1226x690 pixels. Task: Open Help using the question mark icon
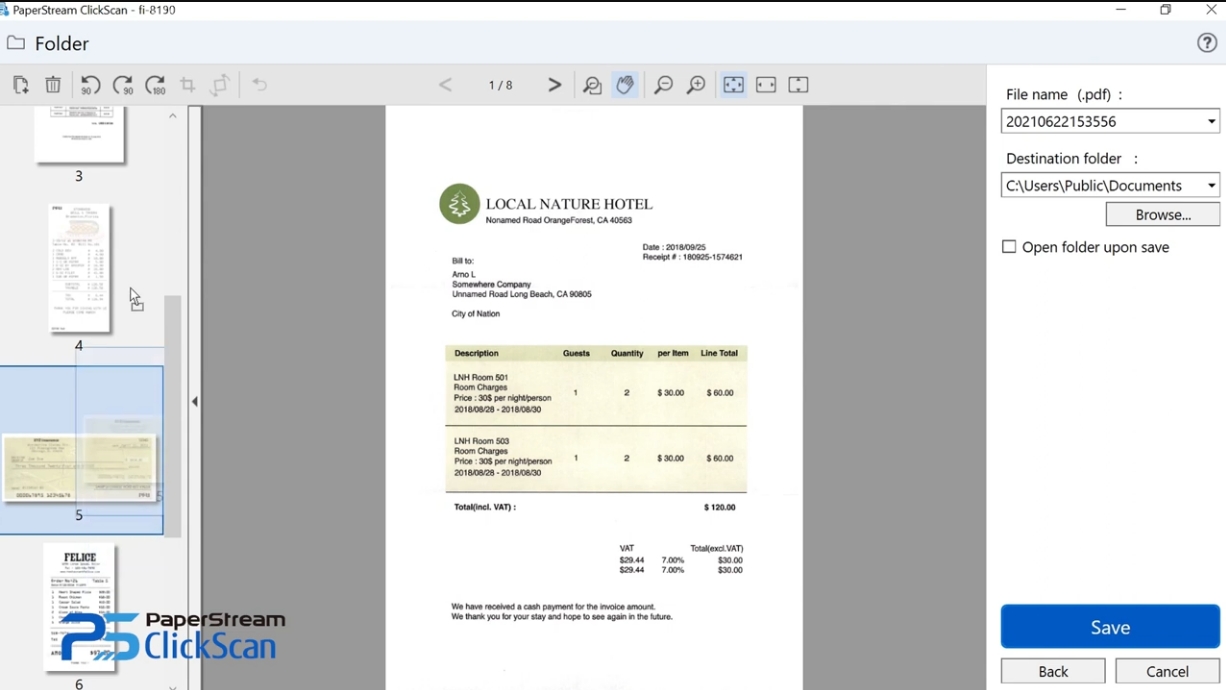1209,43
